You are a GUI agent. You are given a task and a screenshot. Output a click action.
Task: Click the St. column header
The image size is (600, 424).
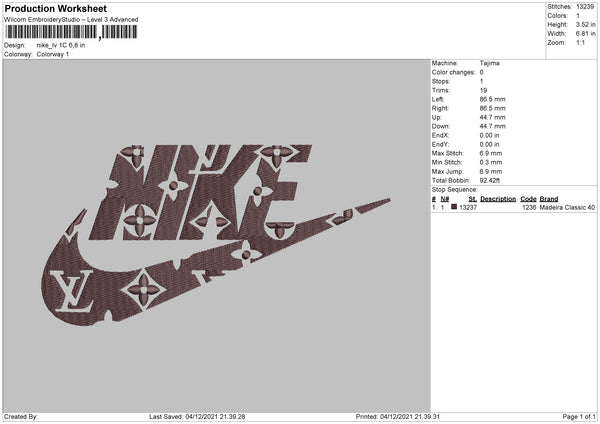[473, 199]
